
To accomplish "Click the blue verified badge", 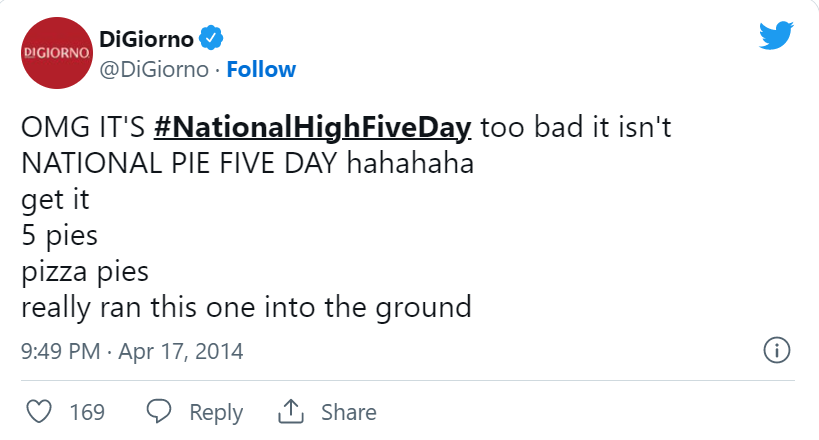I will click(x=212, y=39).
